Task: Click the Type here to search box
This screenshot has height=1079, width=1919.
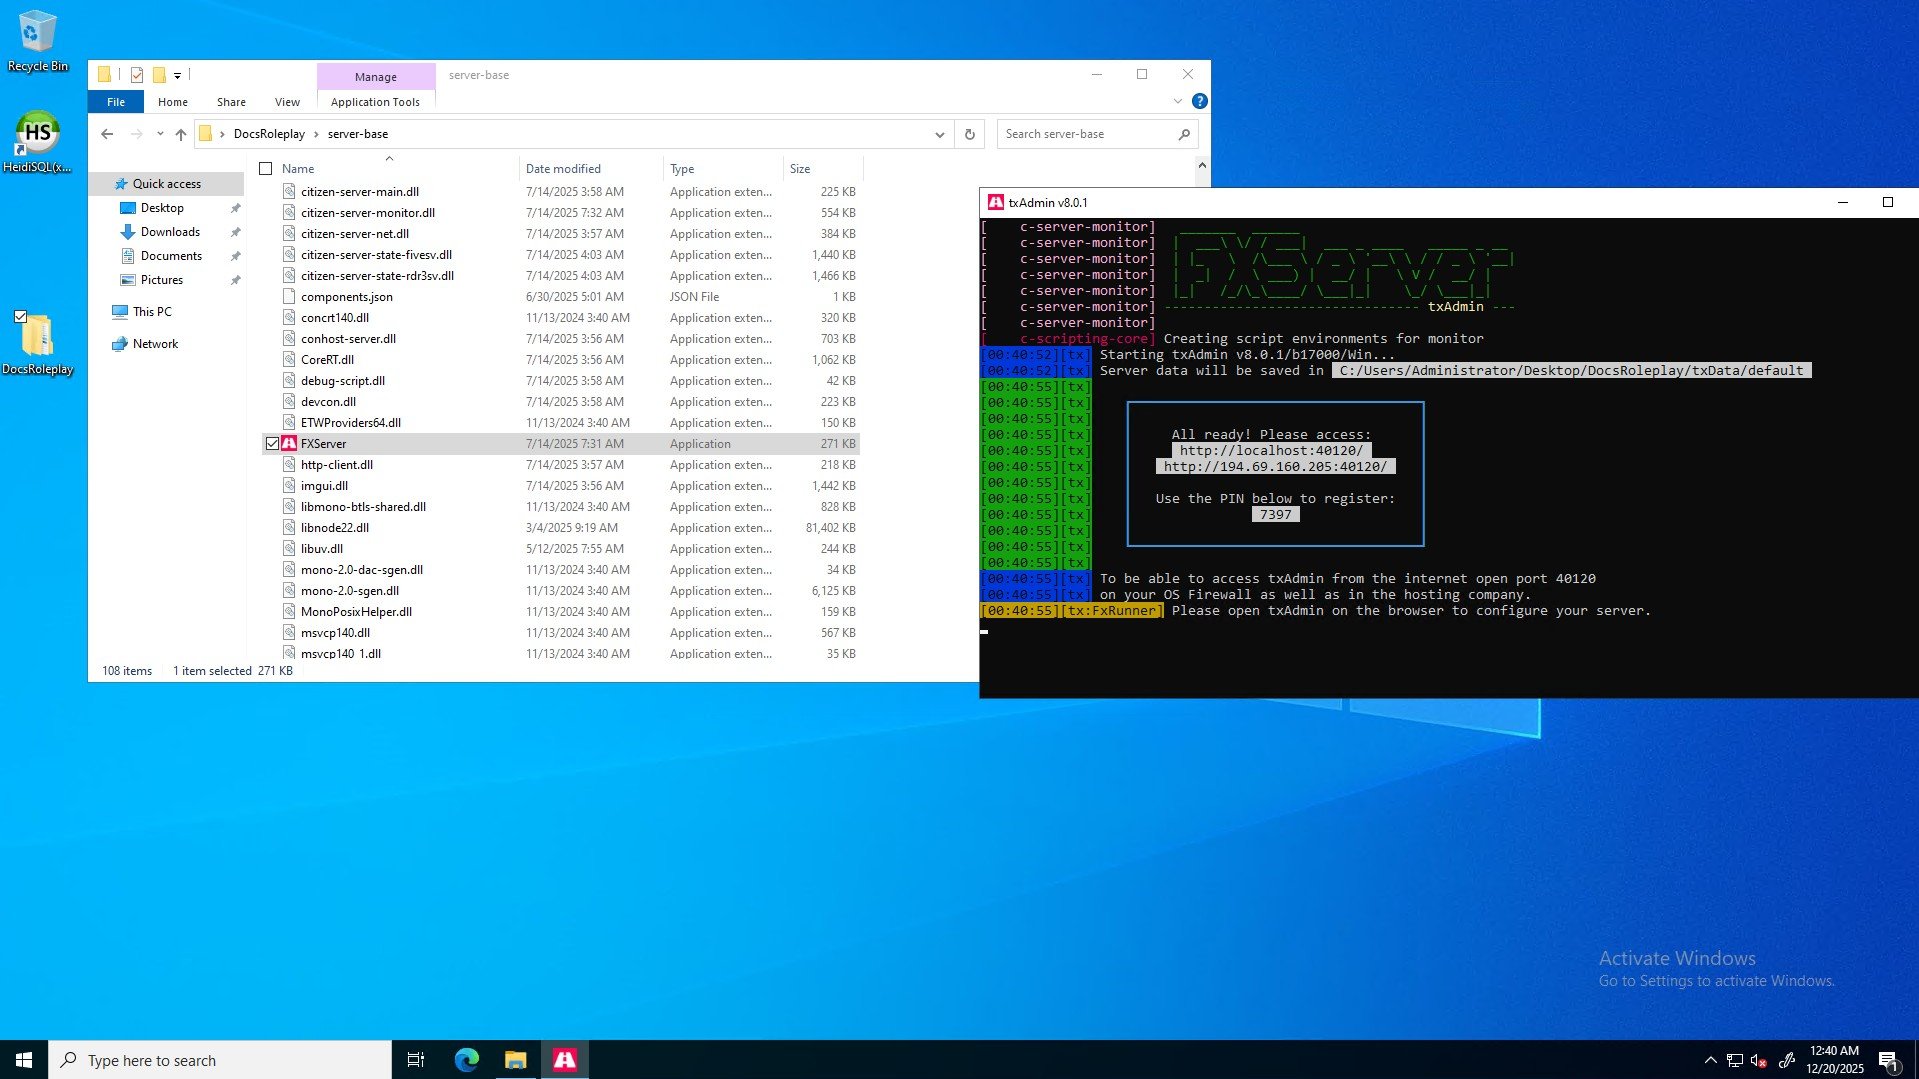Action: click(x=220, y=1060)
